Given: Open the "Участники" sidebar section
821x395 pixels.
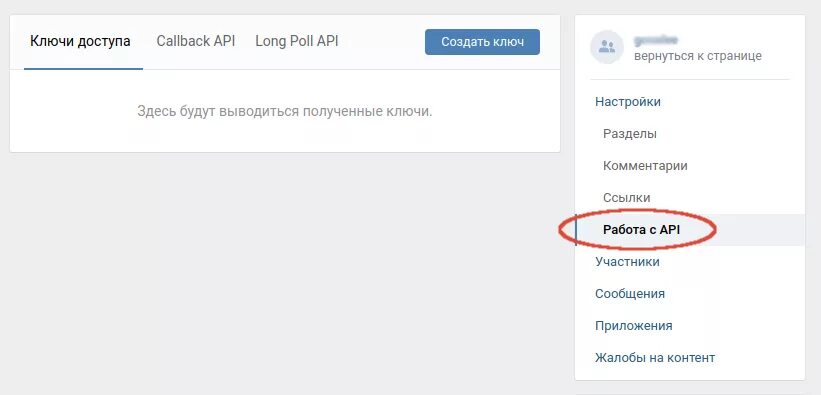Looking at the screenshot, I should coord(627,261).
